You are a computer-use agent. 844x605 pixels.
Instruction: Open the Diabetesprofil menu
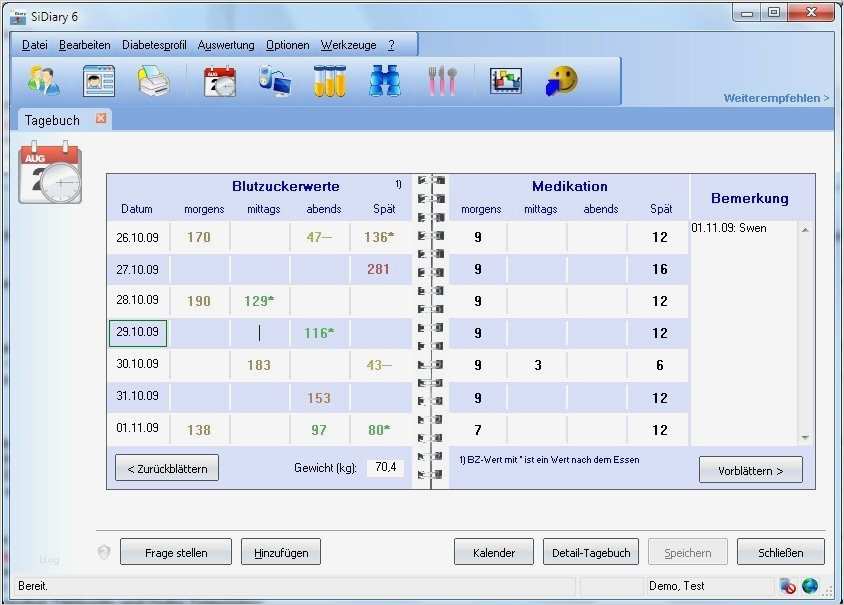[x=154, y=45]
